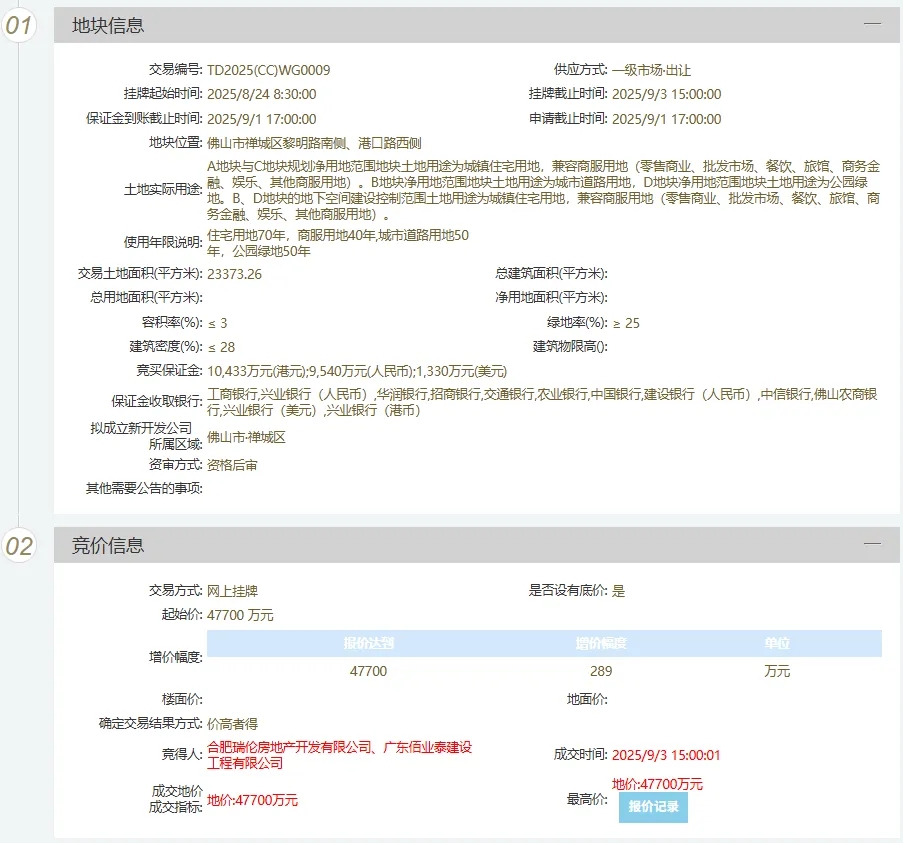The width and height of the screenshot is (903, 843).
Task: Click the red land price above 报价记录
Action: click(x=657, y=784)
